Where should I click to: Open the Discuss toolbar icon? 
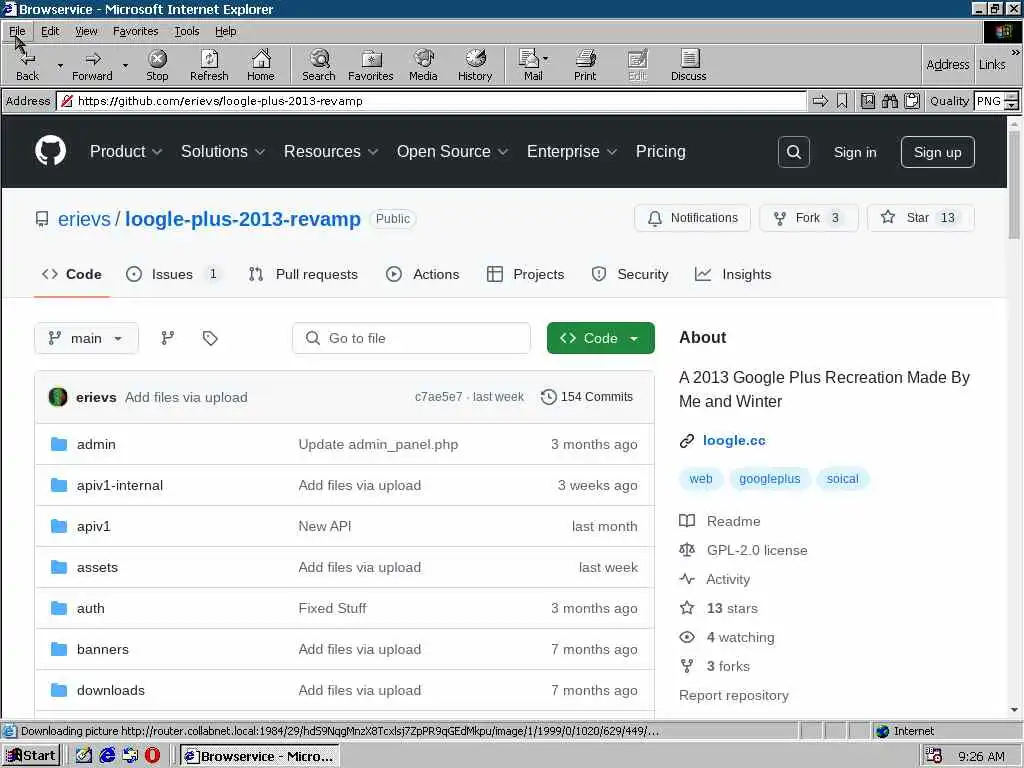(688, 65)
